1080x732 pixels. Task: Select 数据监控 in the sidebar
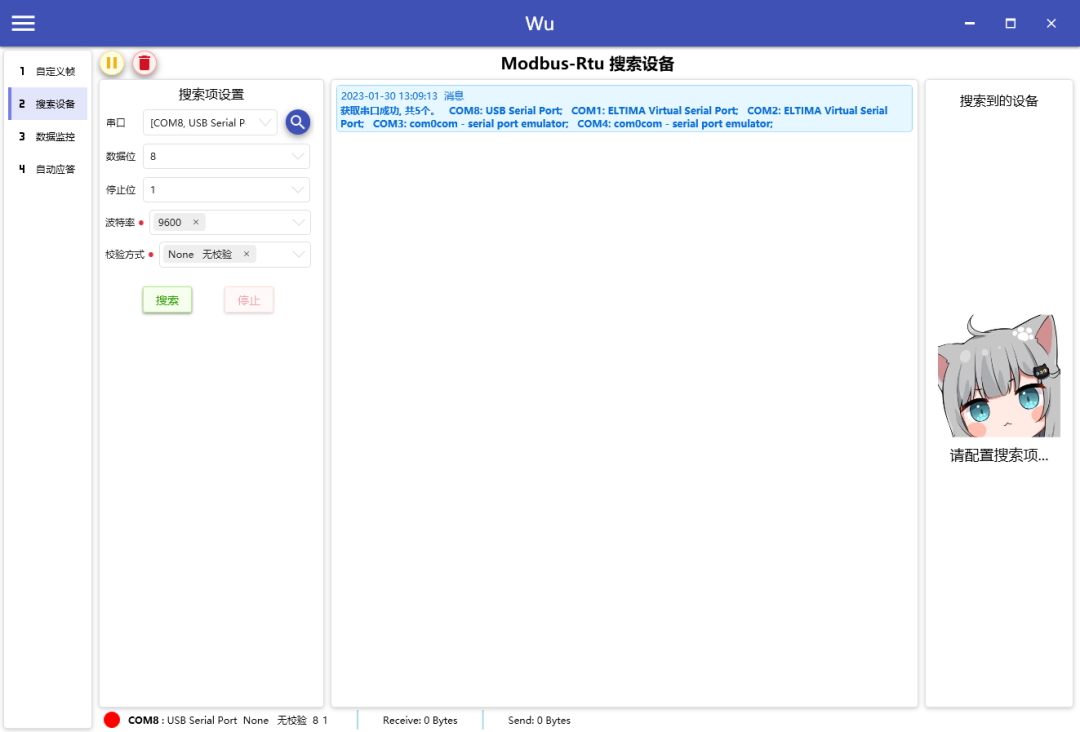[47, 136]
